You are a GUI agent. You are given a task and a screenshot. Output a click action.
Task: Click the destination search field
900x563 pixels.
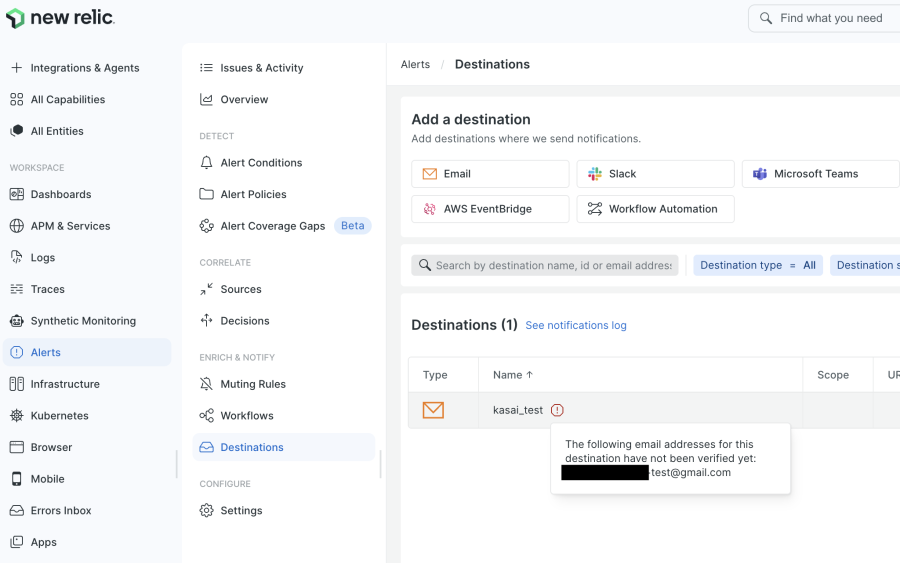(x=545, y=265)
